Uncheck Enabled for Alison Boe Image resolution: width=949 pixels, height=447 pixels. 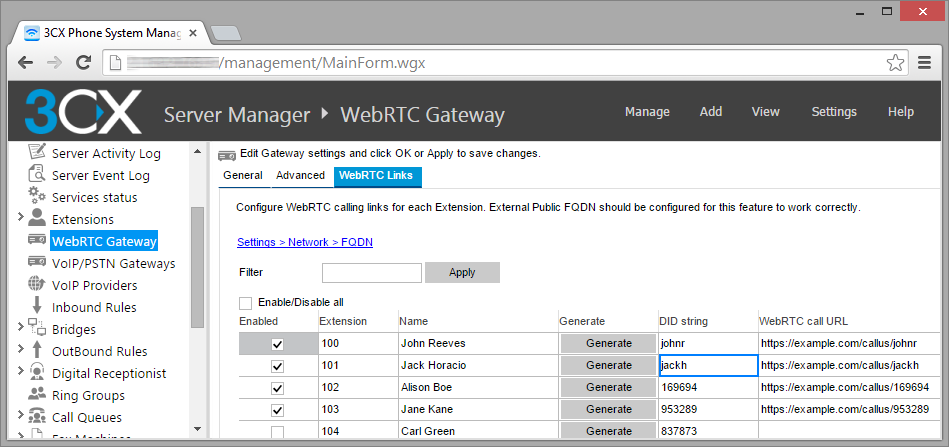coord(277,388)
